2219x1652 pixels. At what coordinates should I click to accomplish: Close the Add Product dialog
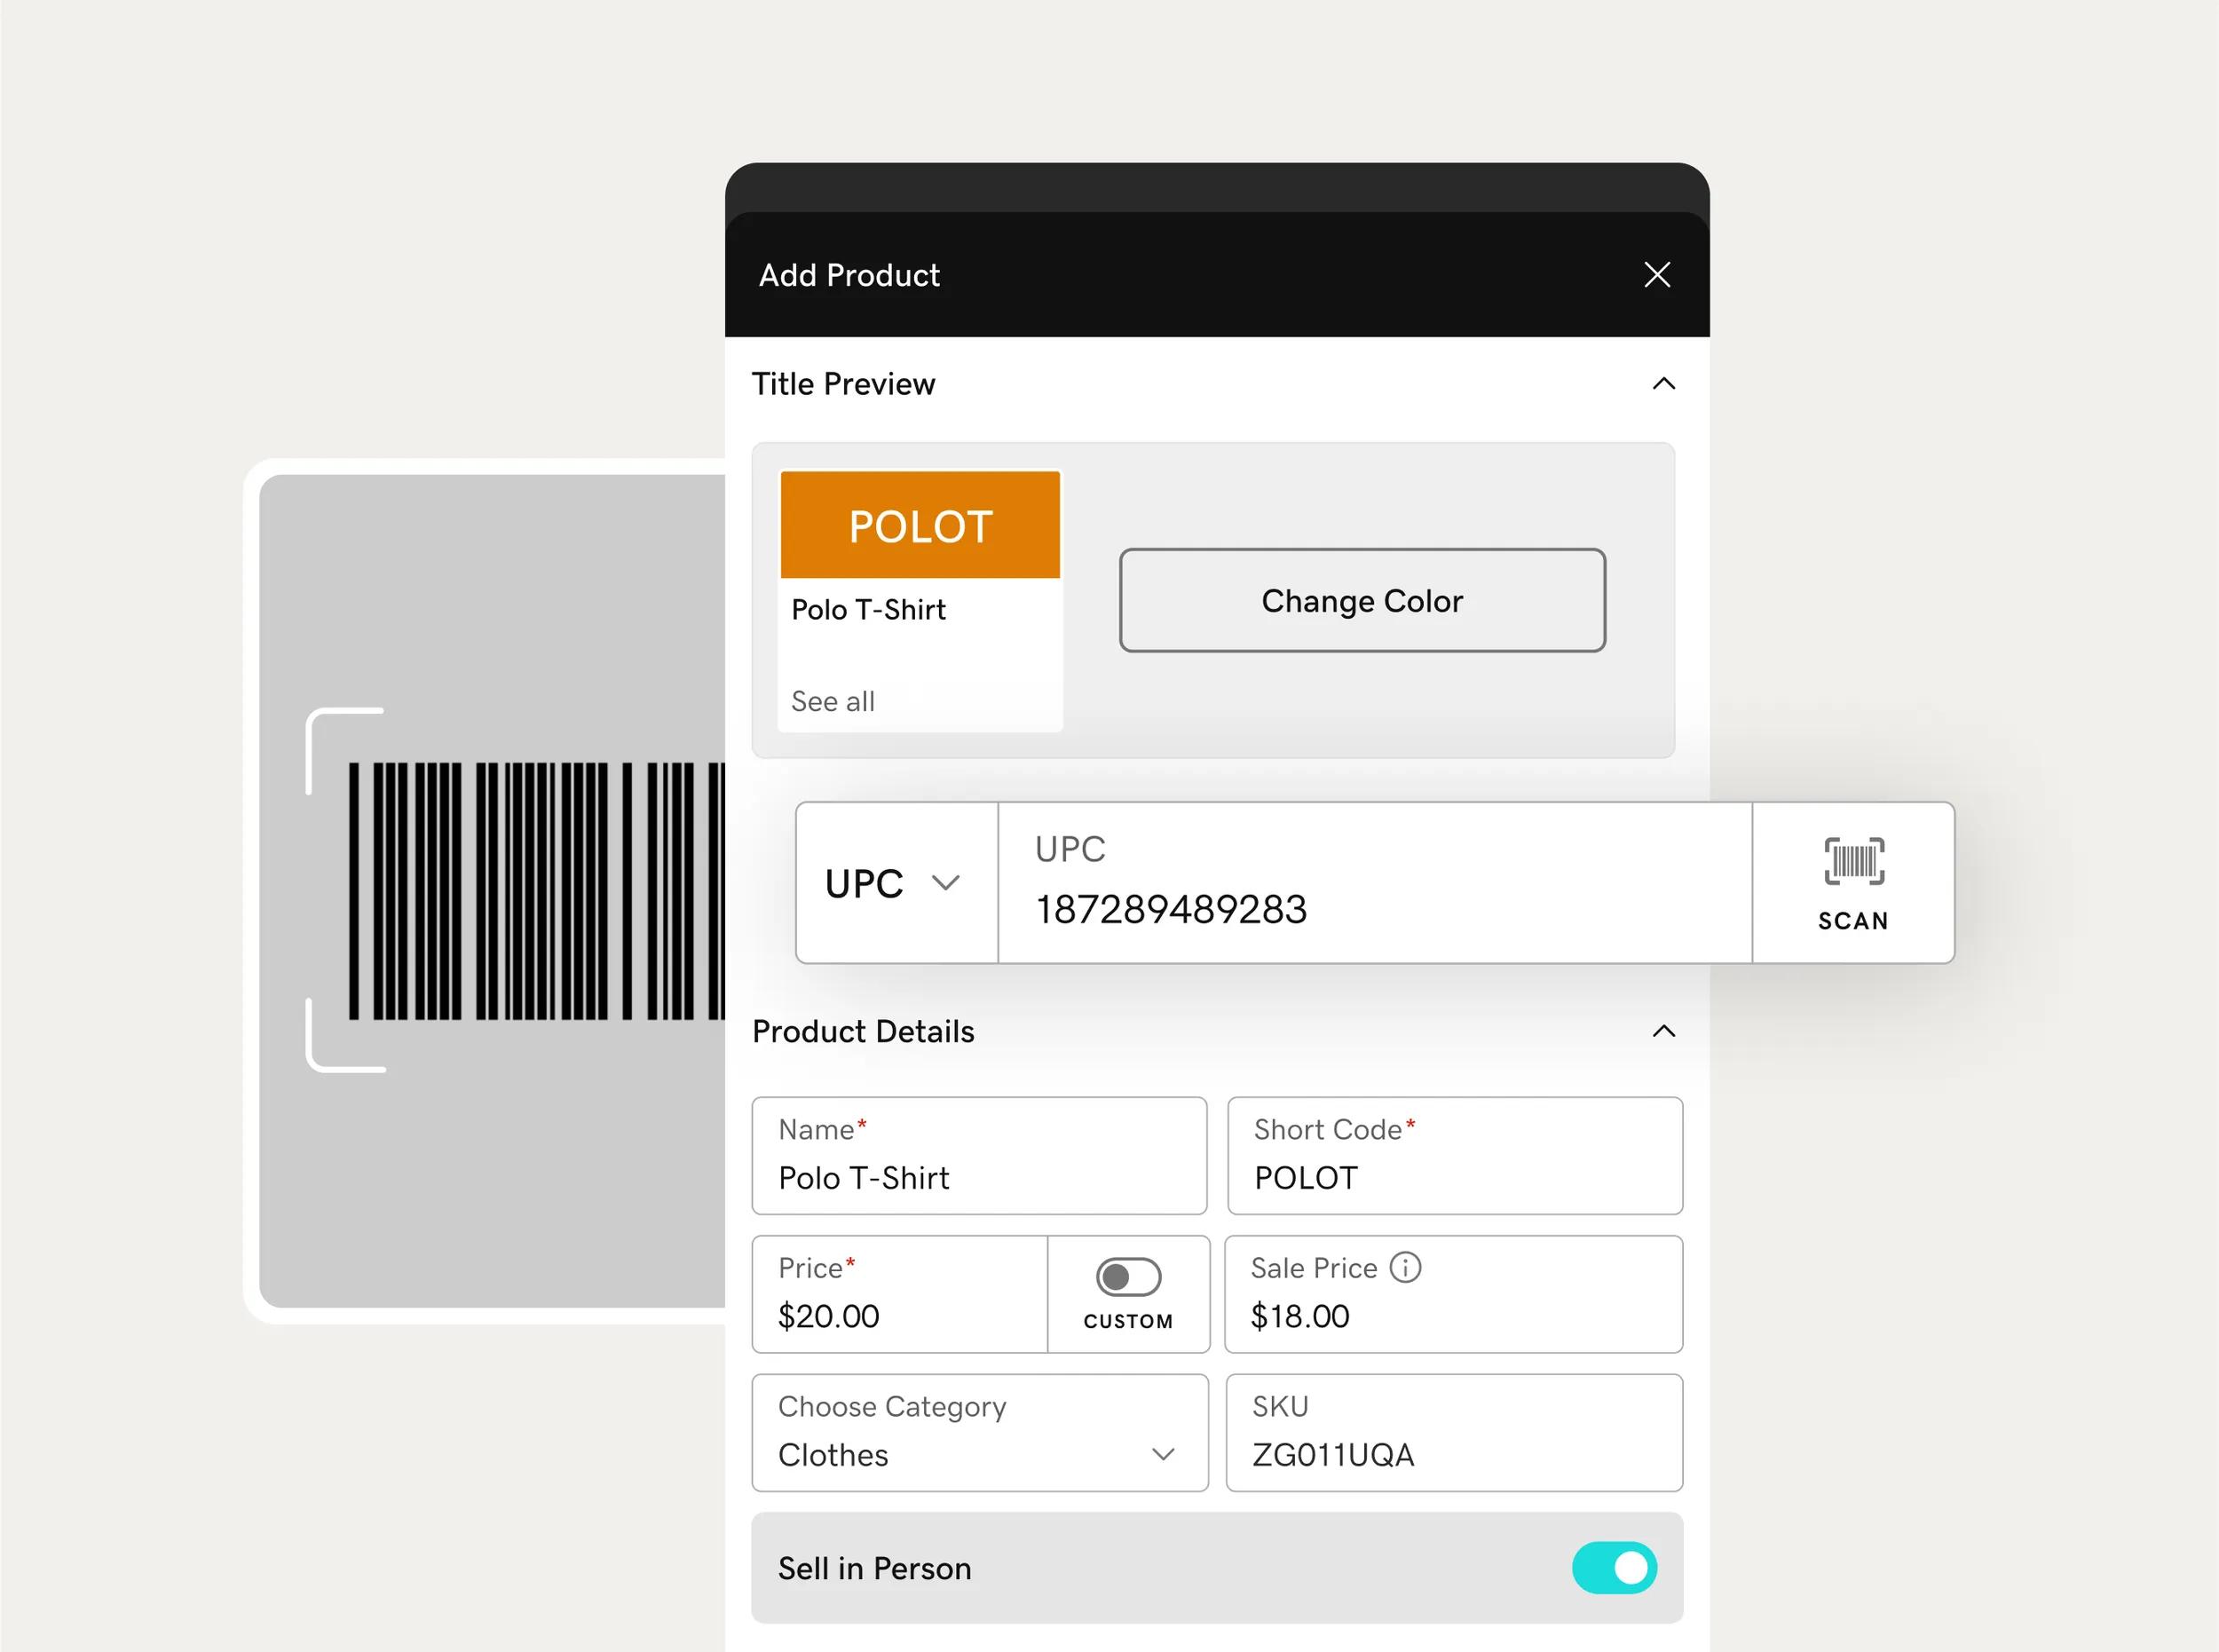click(x=1657, y=274)
